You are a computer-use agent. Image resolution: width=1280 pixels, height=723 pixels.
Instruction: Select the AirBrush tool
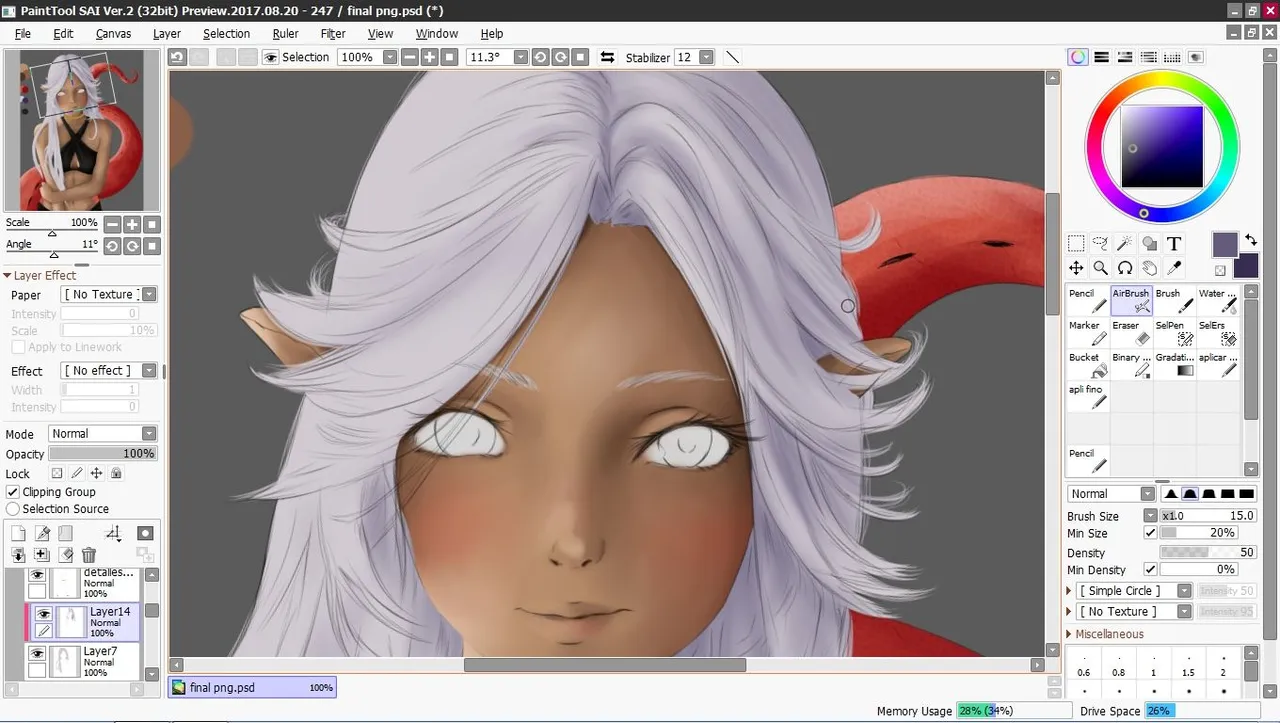click(x=1131, y=301)
